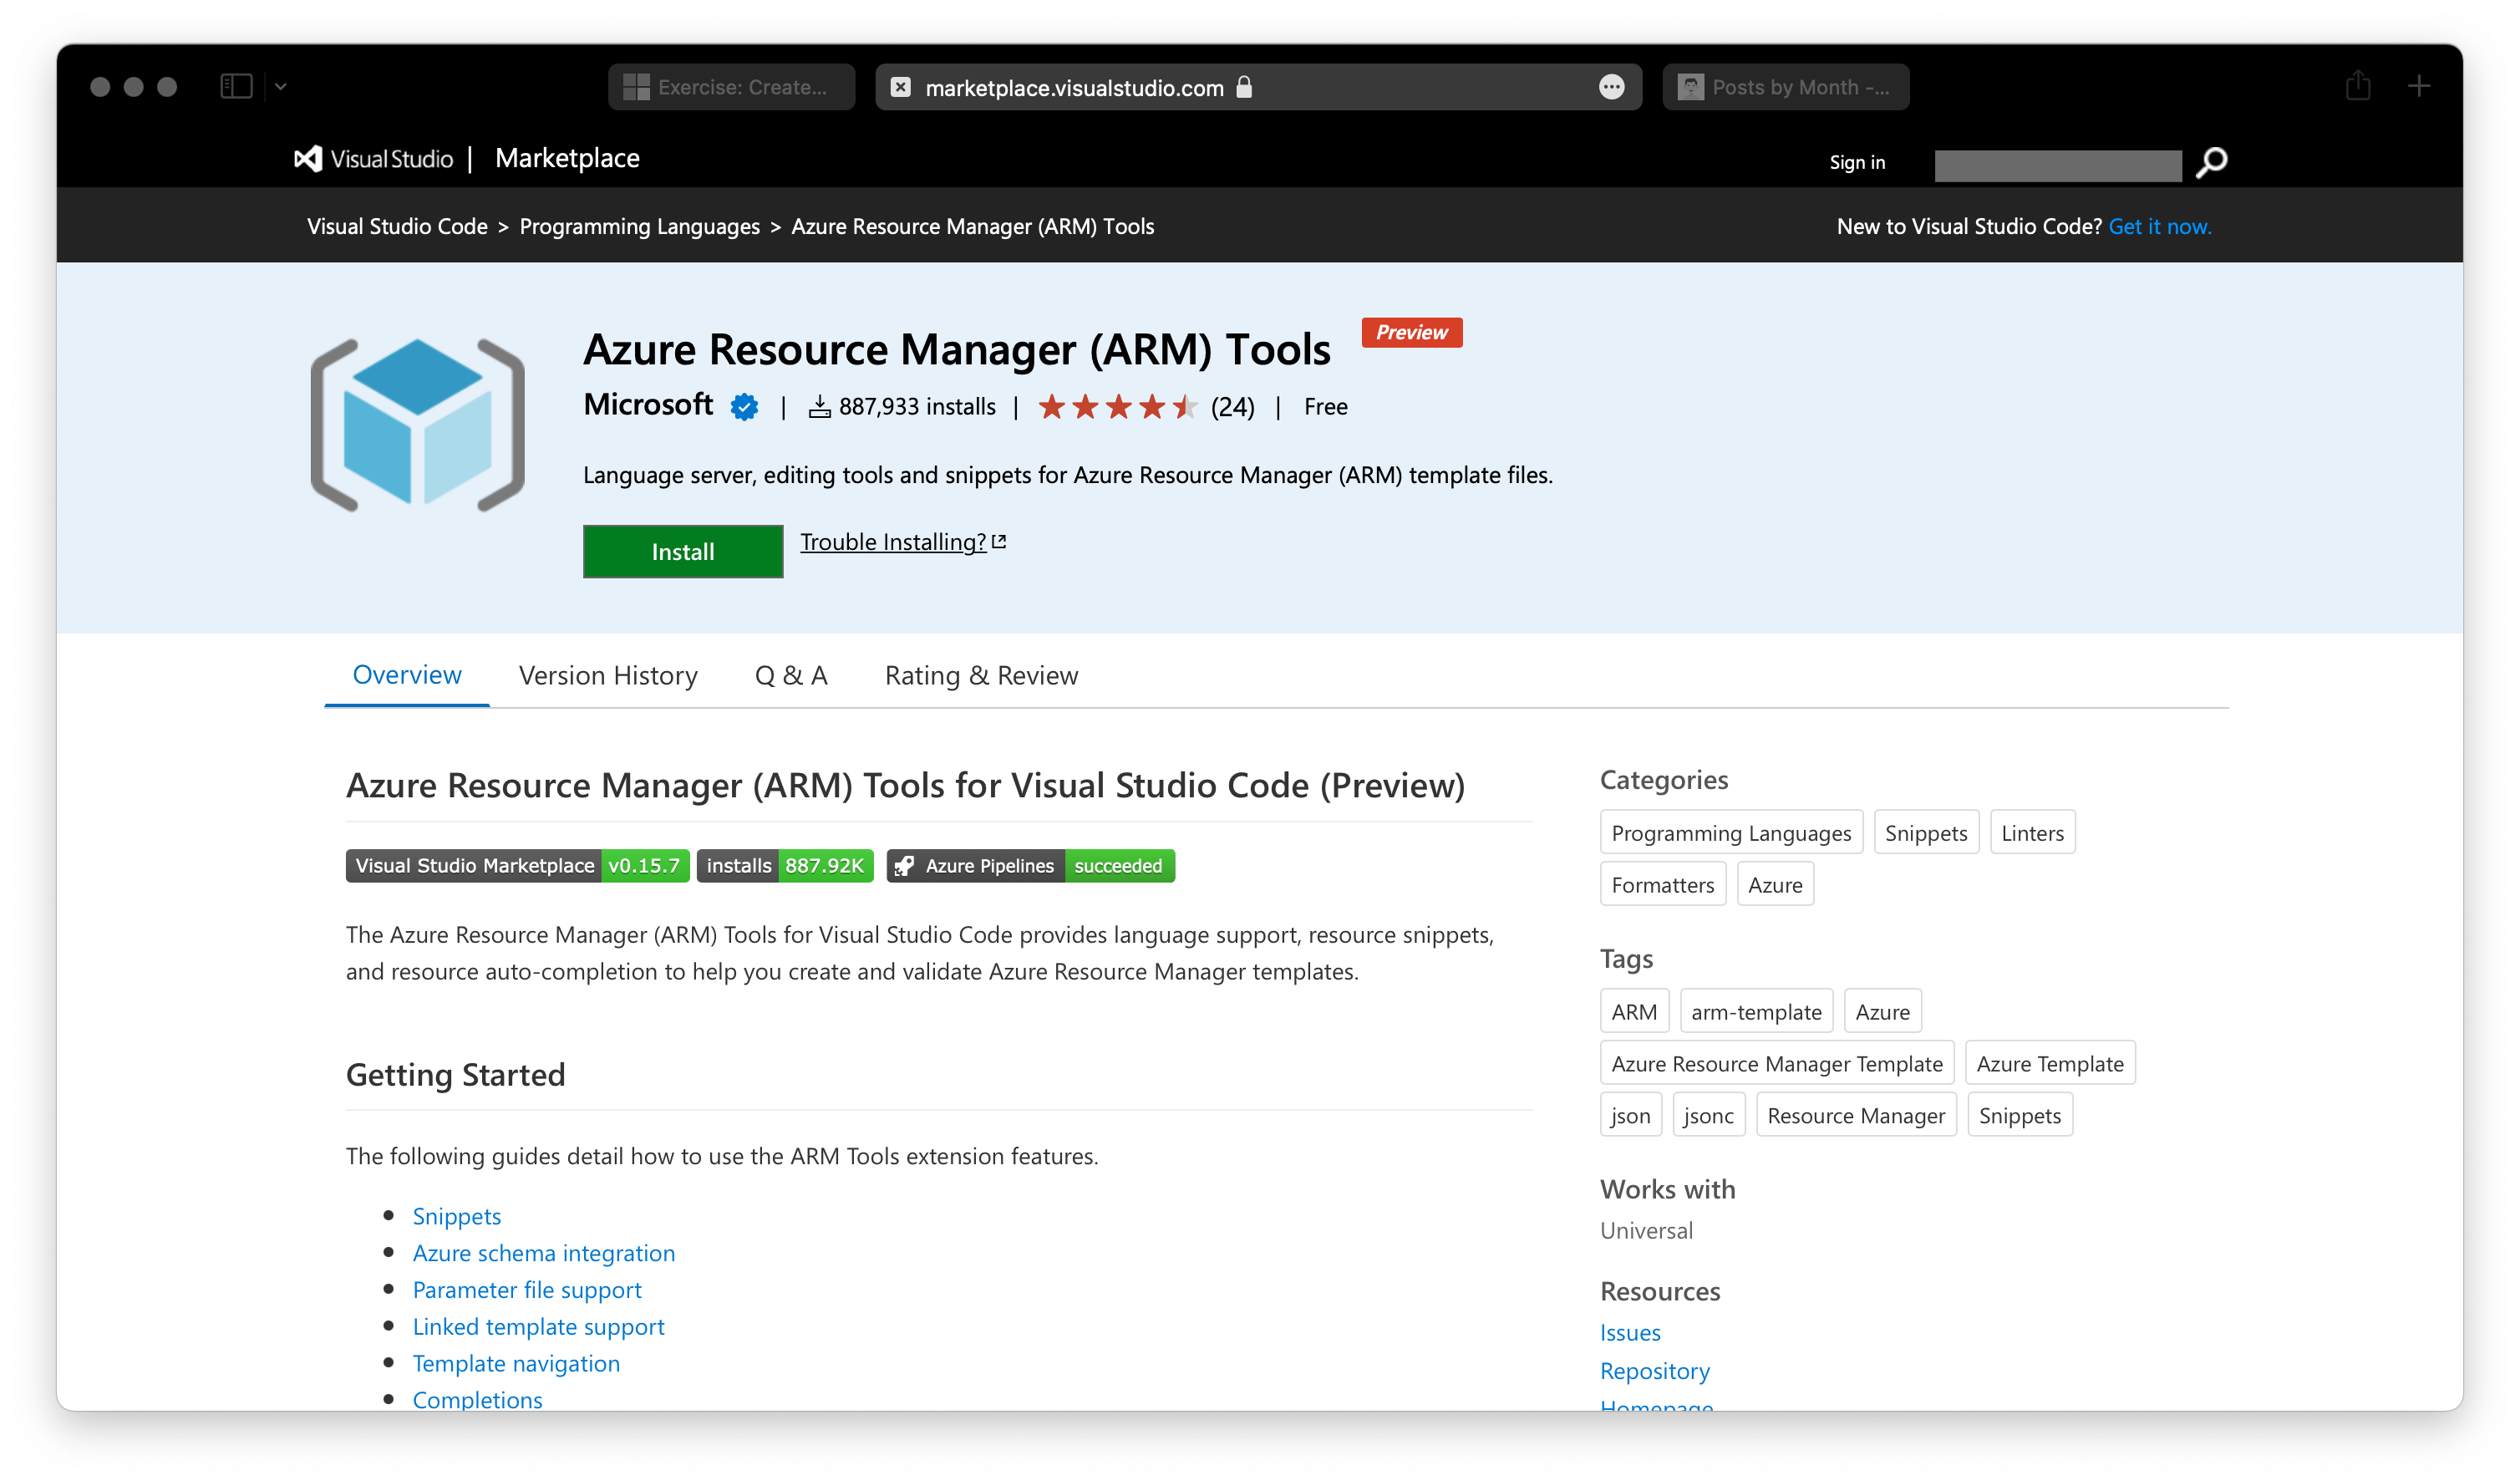Open the Rating & Review tab
The height and width of the screenshot is (1481, 2520).
coord(981,676)
